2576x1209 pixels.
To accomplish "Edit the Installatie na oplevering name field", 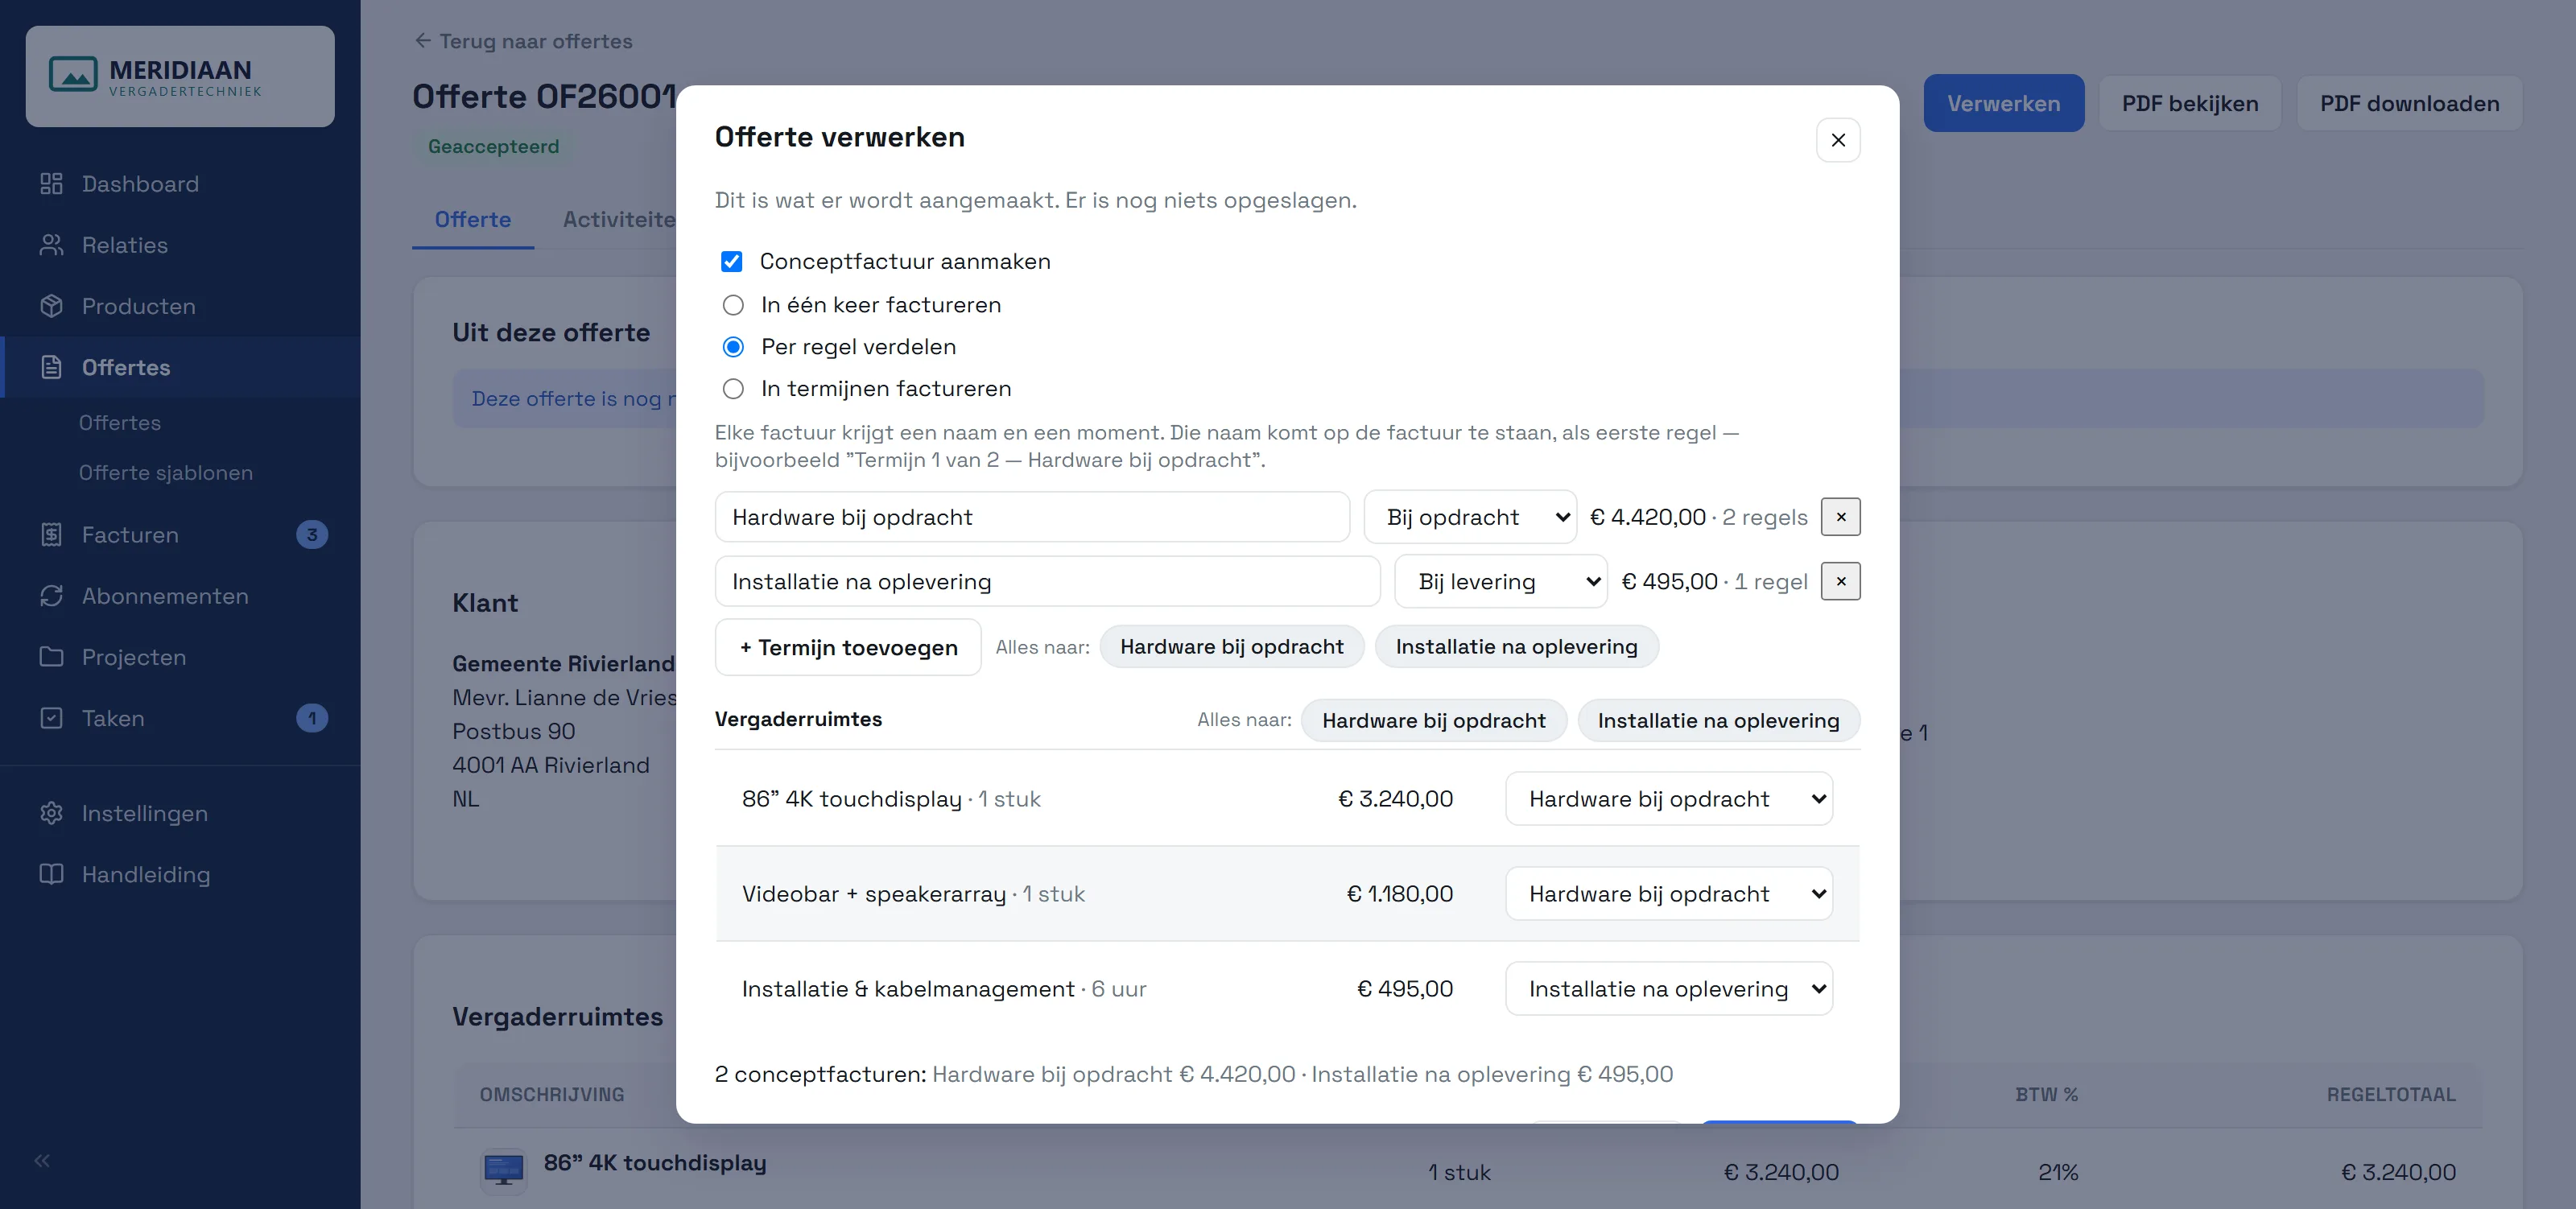I will click(1047, 581).
